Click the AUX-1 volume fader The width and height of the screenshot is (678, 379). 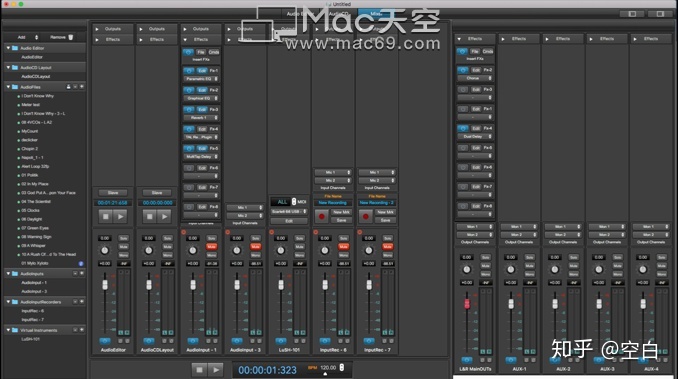[x=511, y=303]
